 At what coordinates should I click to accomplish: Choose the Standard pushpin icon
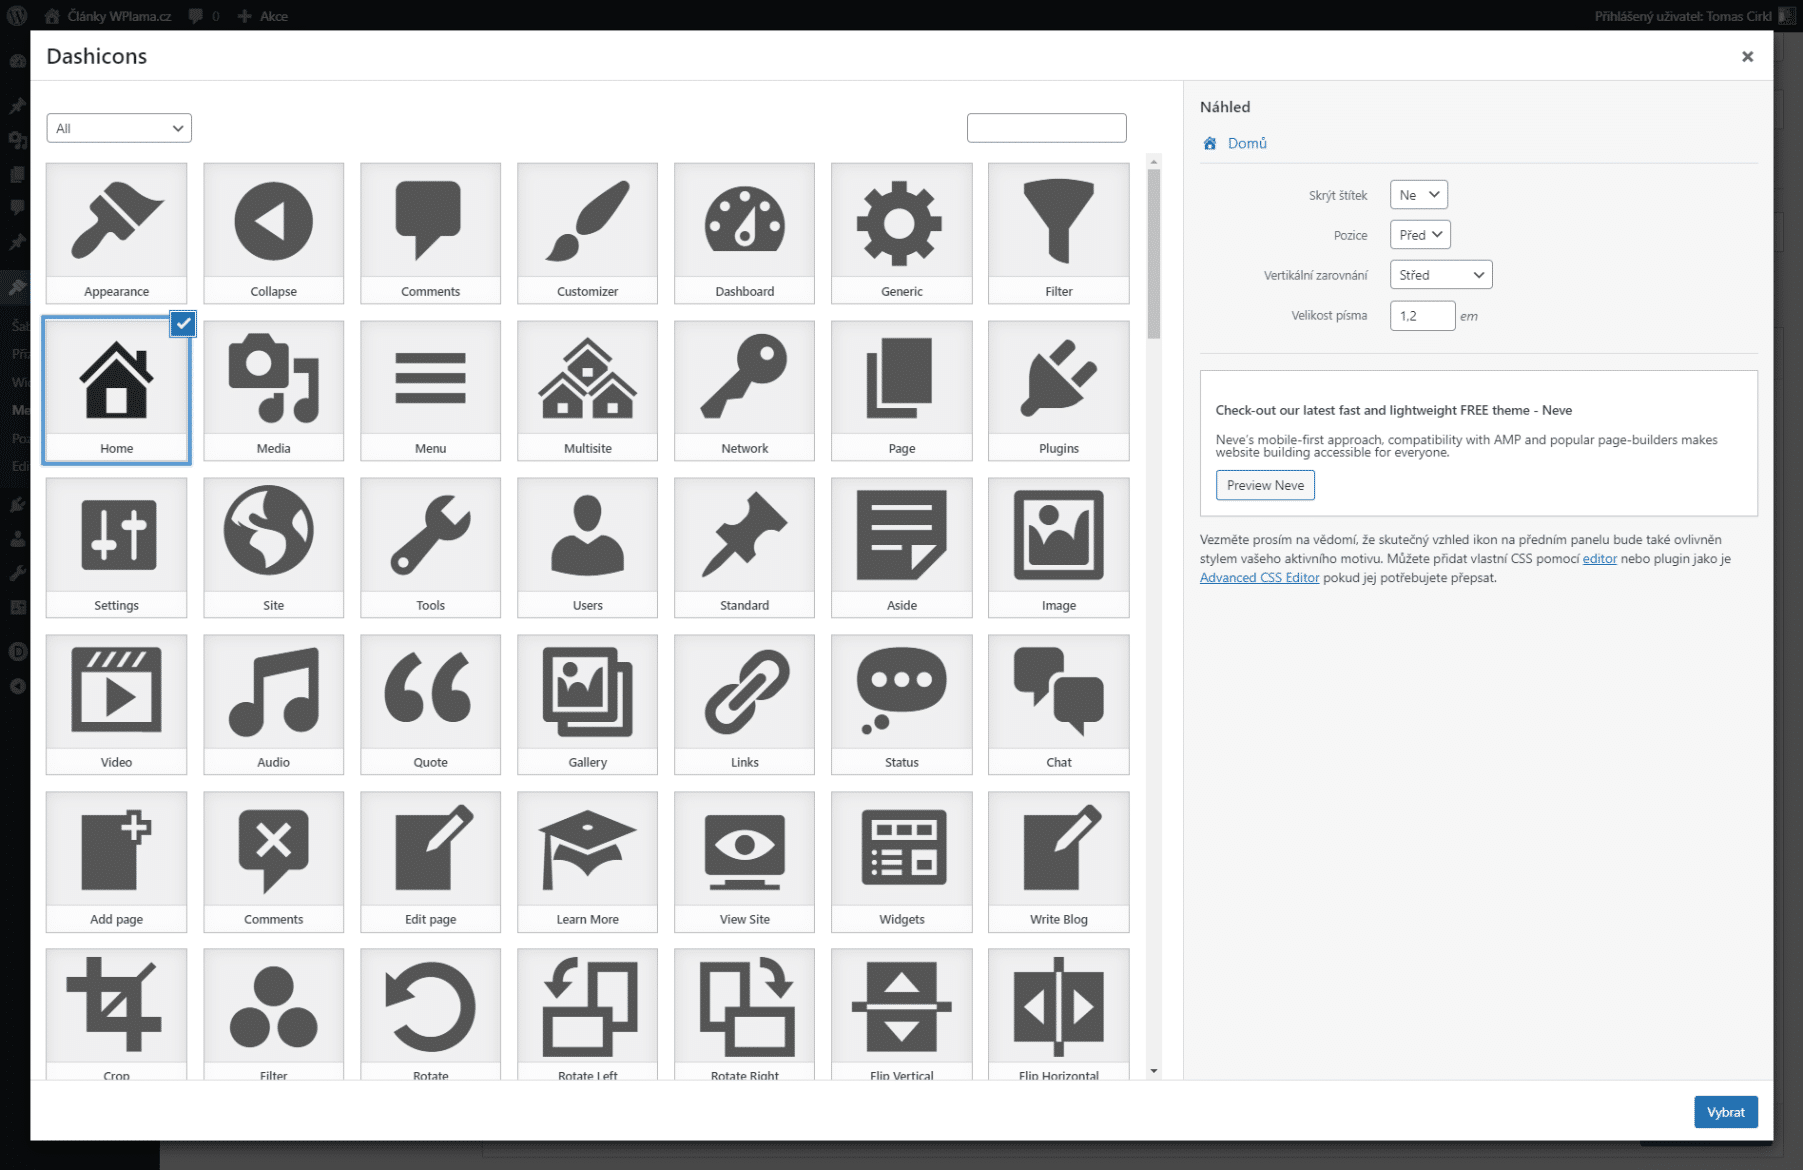[744, 547]
